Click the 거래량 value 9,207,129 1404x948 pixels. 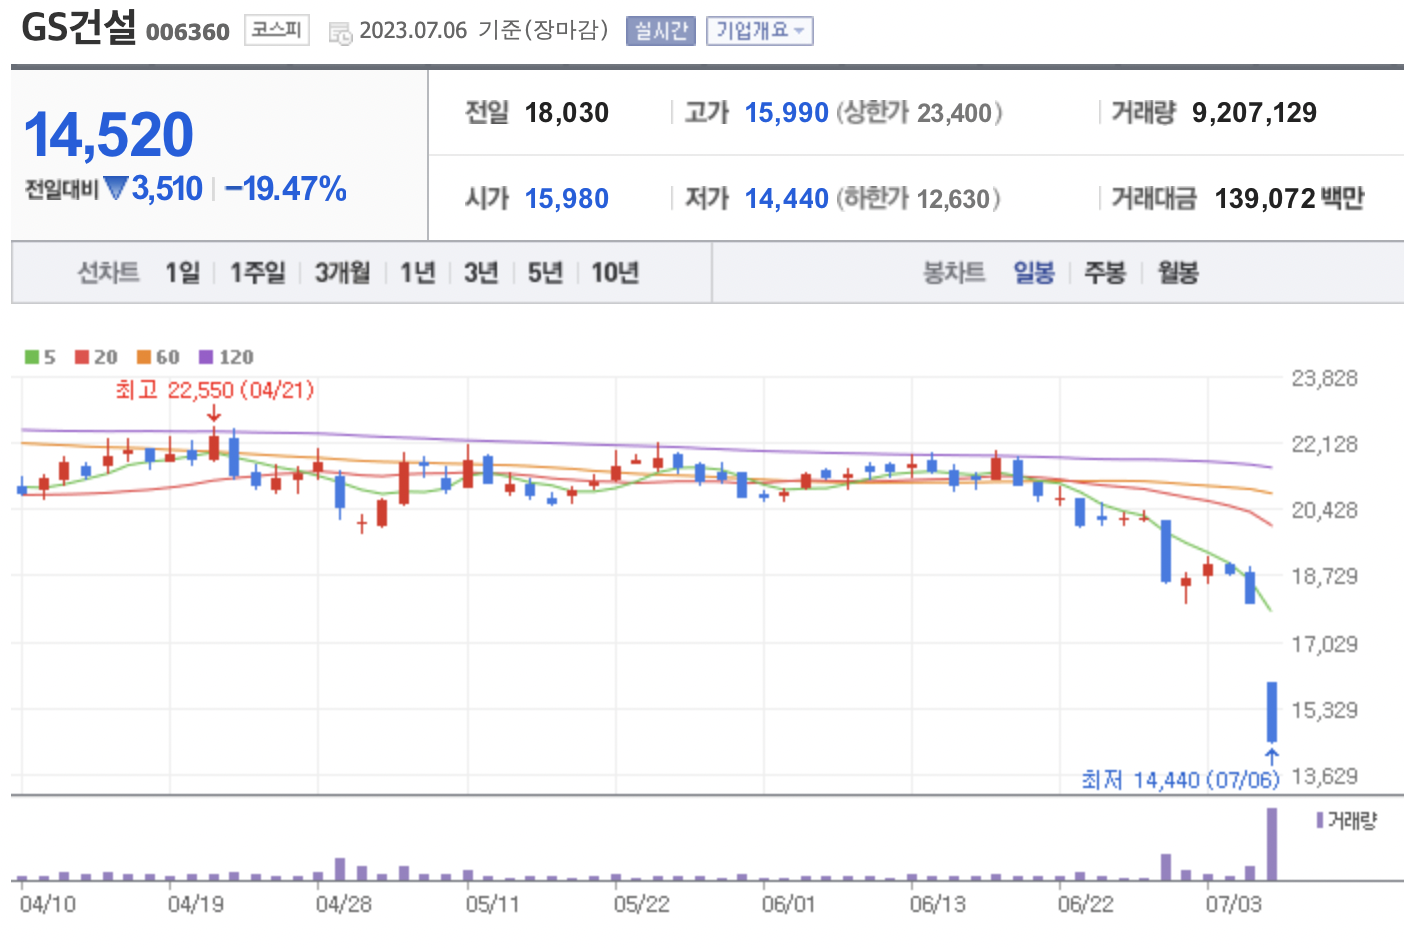point(1254,113)
